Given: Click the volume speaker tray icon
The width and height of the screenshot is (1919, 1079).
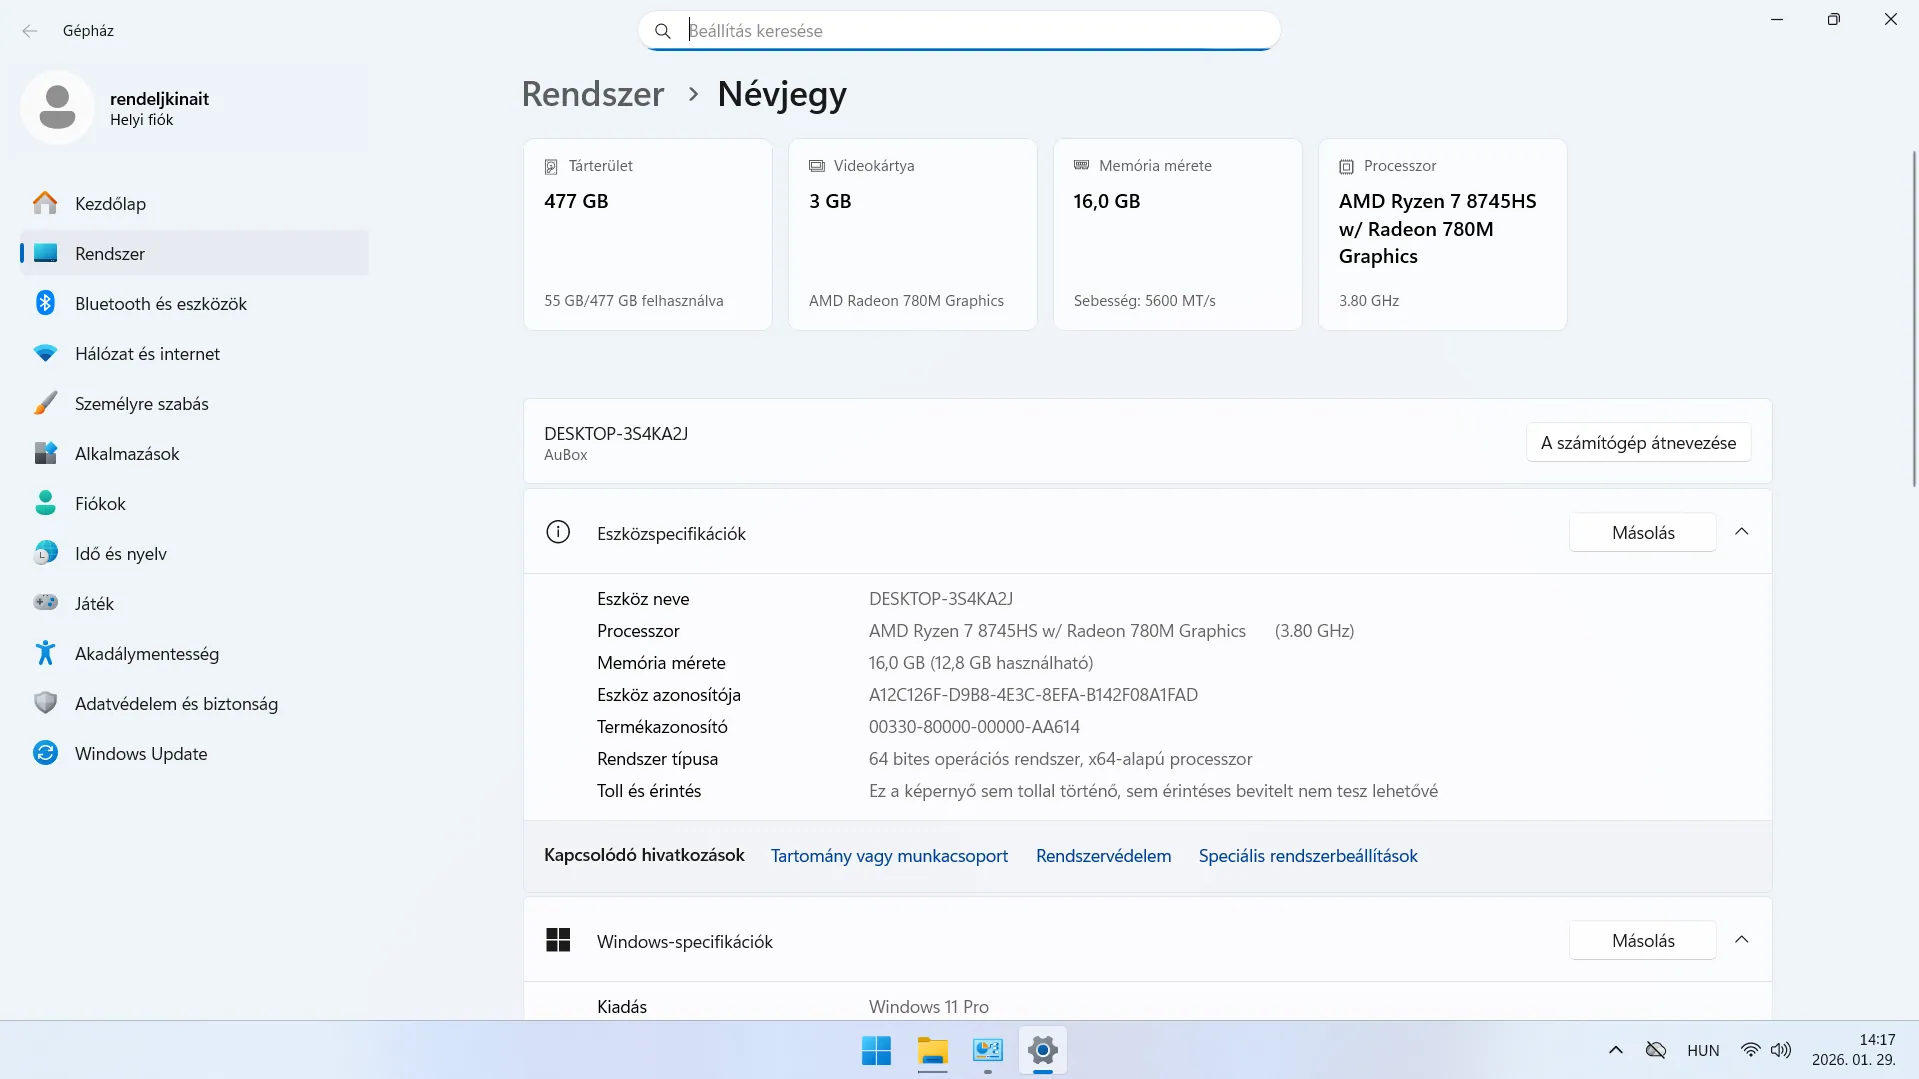Looking at the screenshot, I should (x=1781, y=1050).
